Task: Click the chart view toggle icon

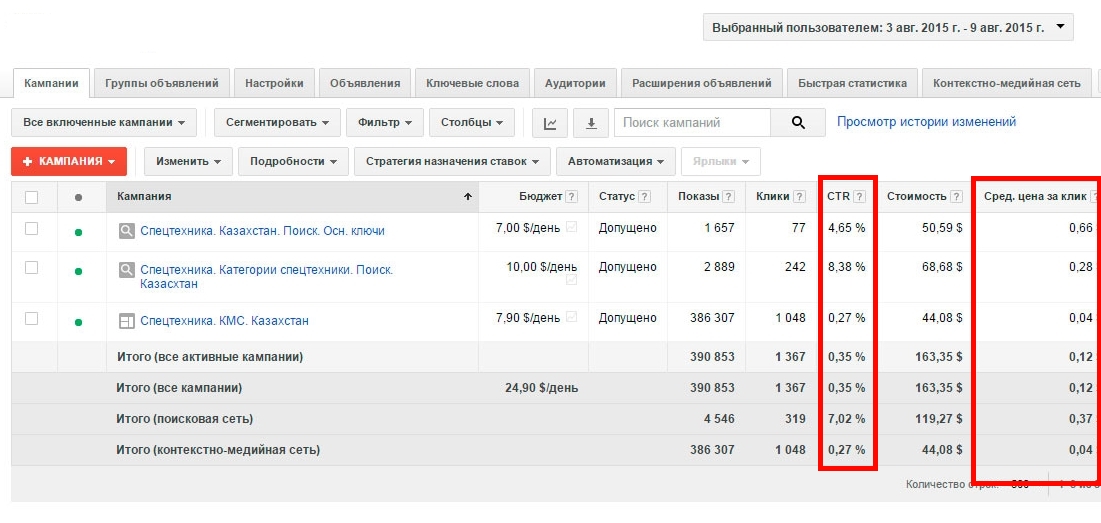Action: [550, 123]
